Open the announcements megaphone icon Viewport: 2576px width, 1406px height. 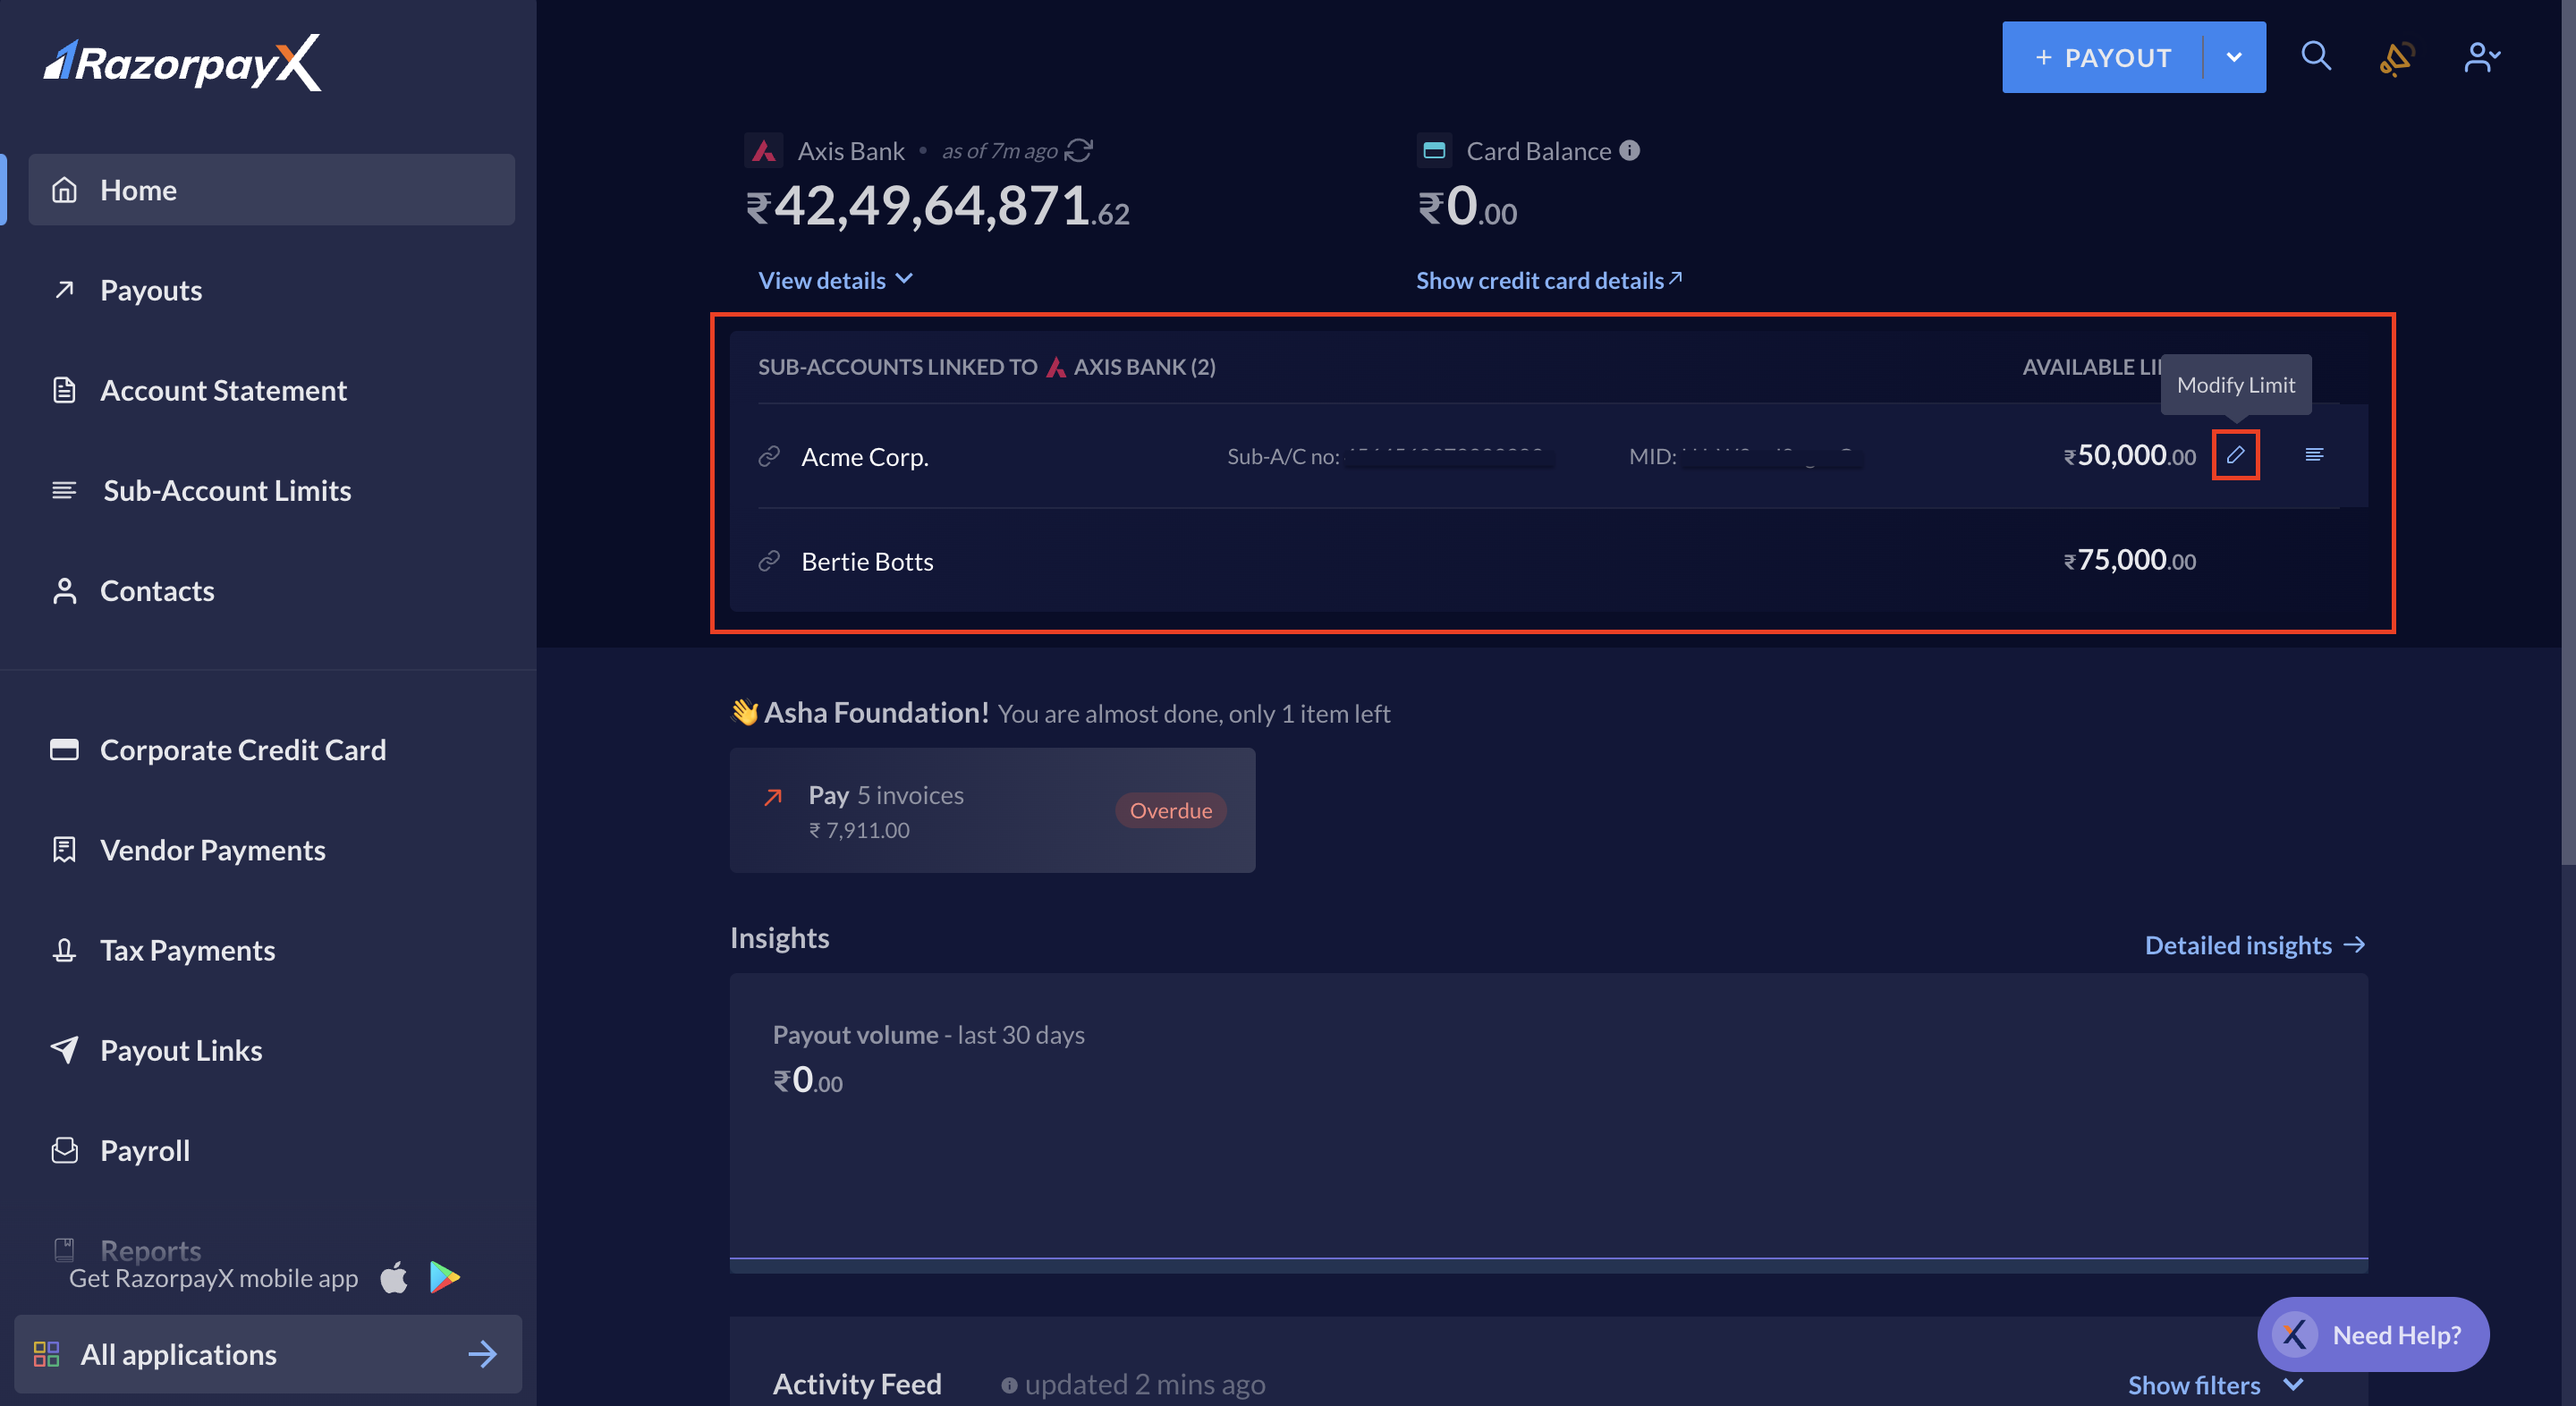pyautogui.click(x=2396, y=58)
